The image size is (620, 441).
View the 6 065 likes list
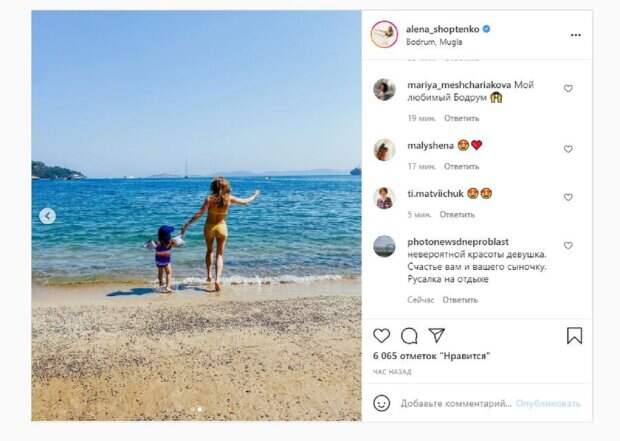[431, 356]
